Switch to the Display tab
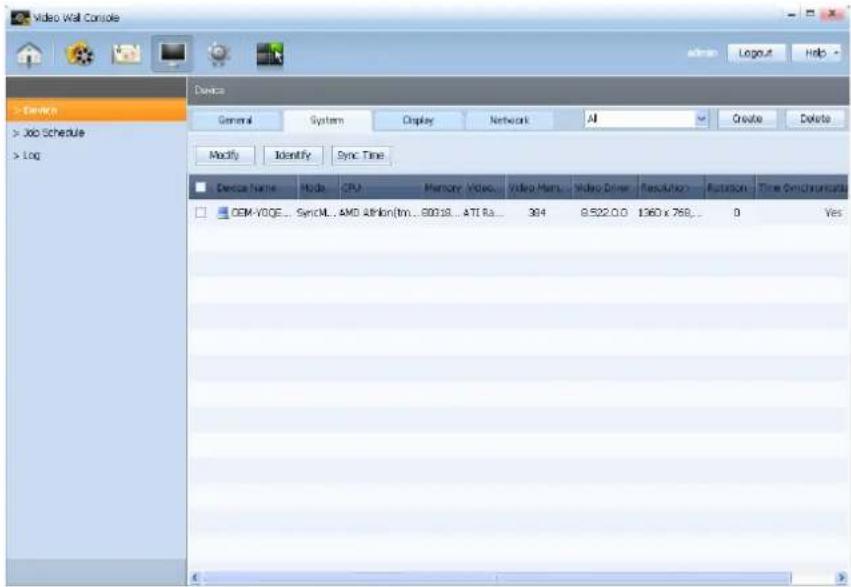 pos(418,120)
